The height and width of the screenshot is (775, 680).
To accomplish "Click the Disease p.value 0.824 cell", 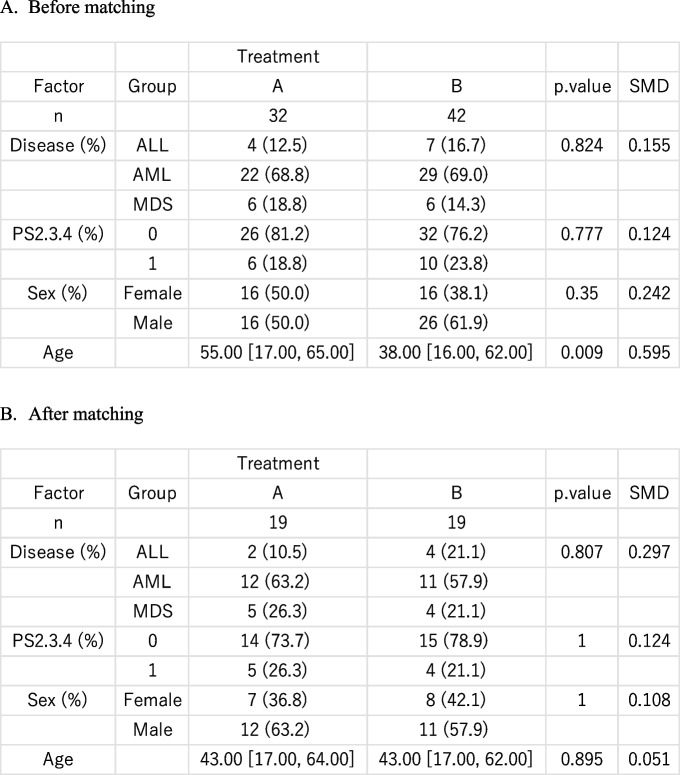I will coord(582,145).
